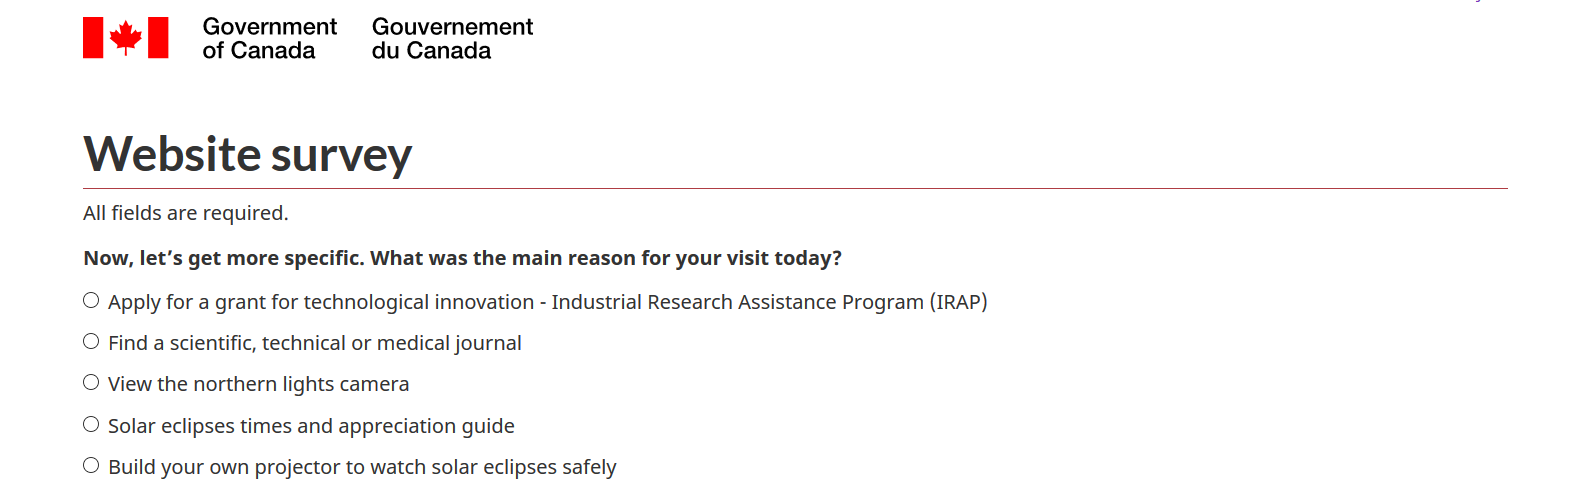The image size is (1578, 490).
Task: Click the right red bar of the flag
Action: pos(158,38)
